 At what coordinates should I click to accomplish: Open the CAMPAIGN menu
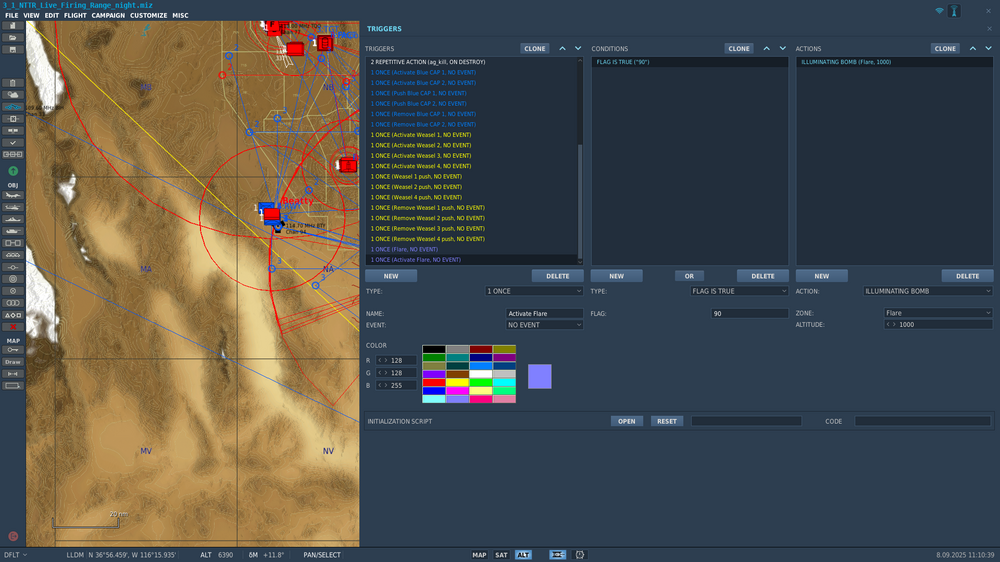pyautogui.click(x=108, y=16)
